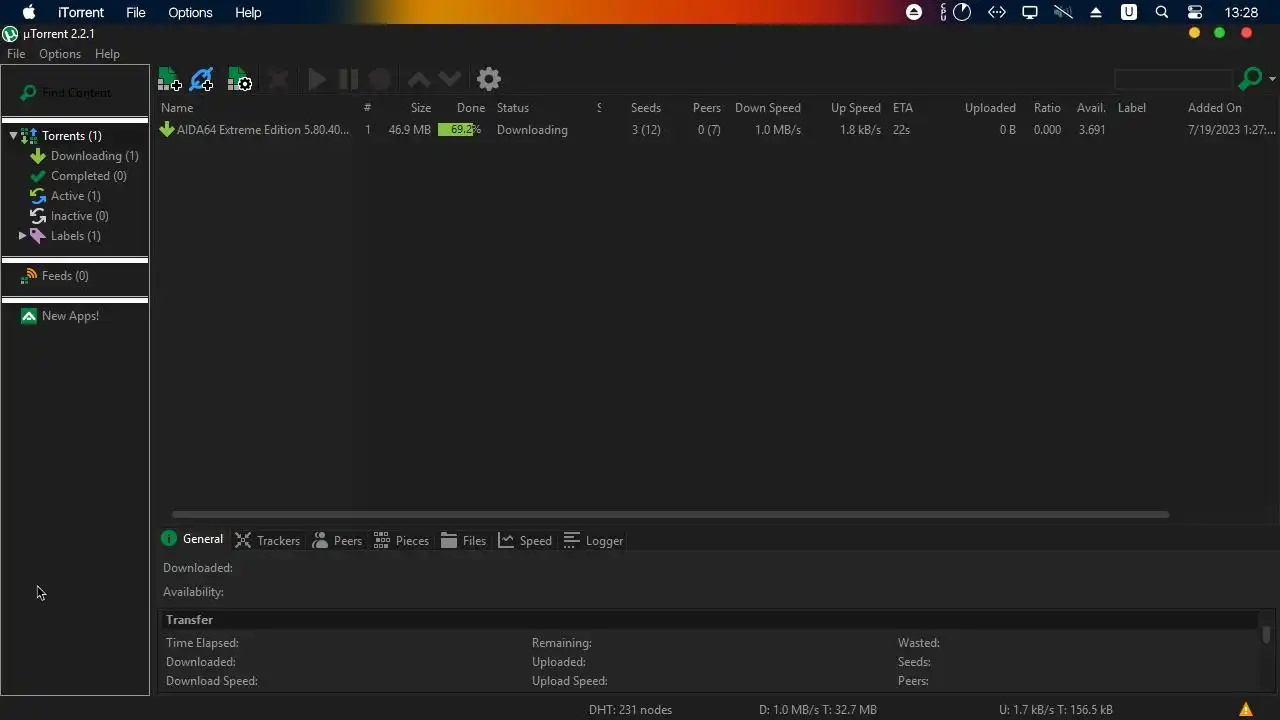The height and width of the screenshot is (720, 1280).
Task: Sort torrents by Down Speed column
Action: pos(767,108)
